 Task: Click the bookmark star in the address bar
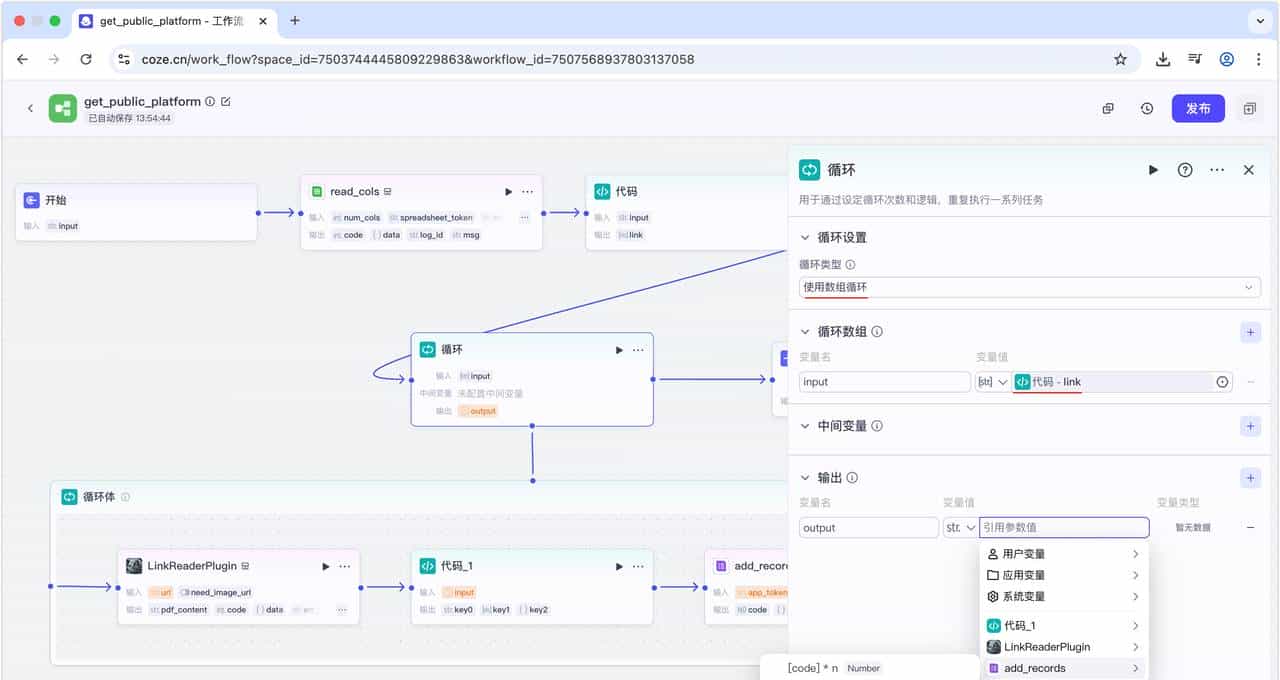(1120, 59)
